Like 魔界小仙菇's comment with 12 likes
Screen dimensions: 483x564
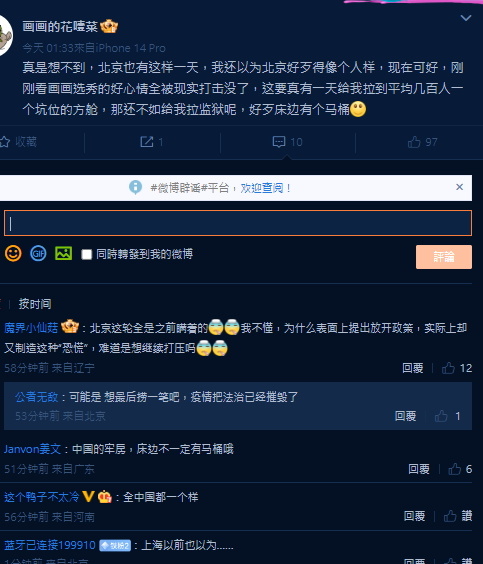pos(457,368)
